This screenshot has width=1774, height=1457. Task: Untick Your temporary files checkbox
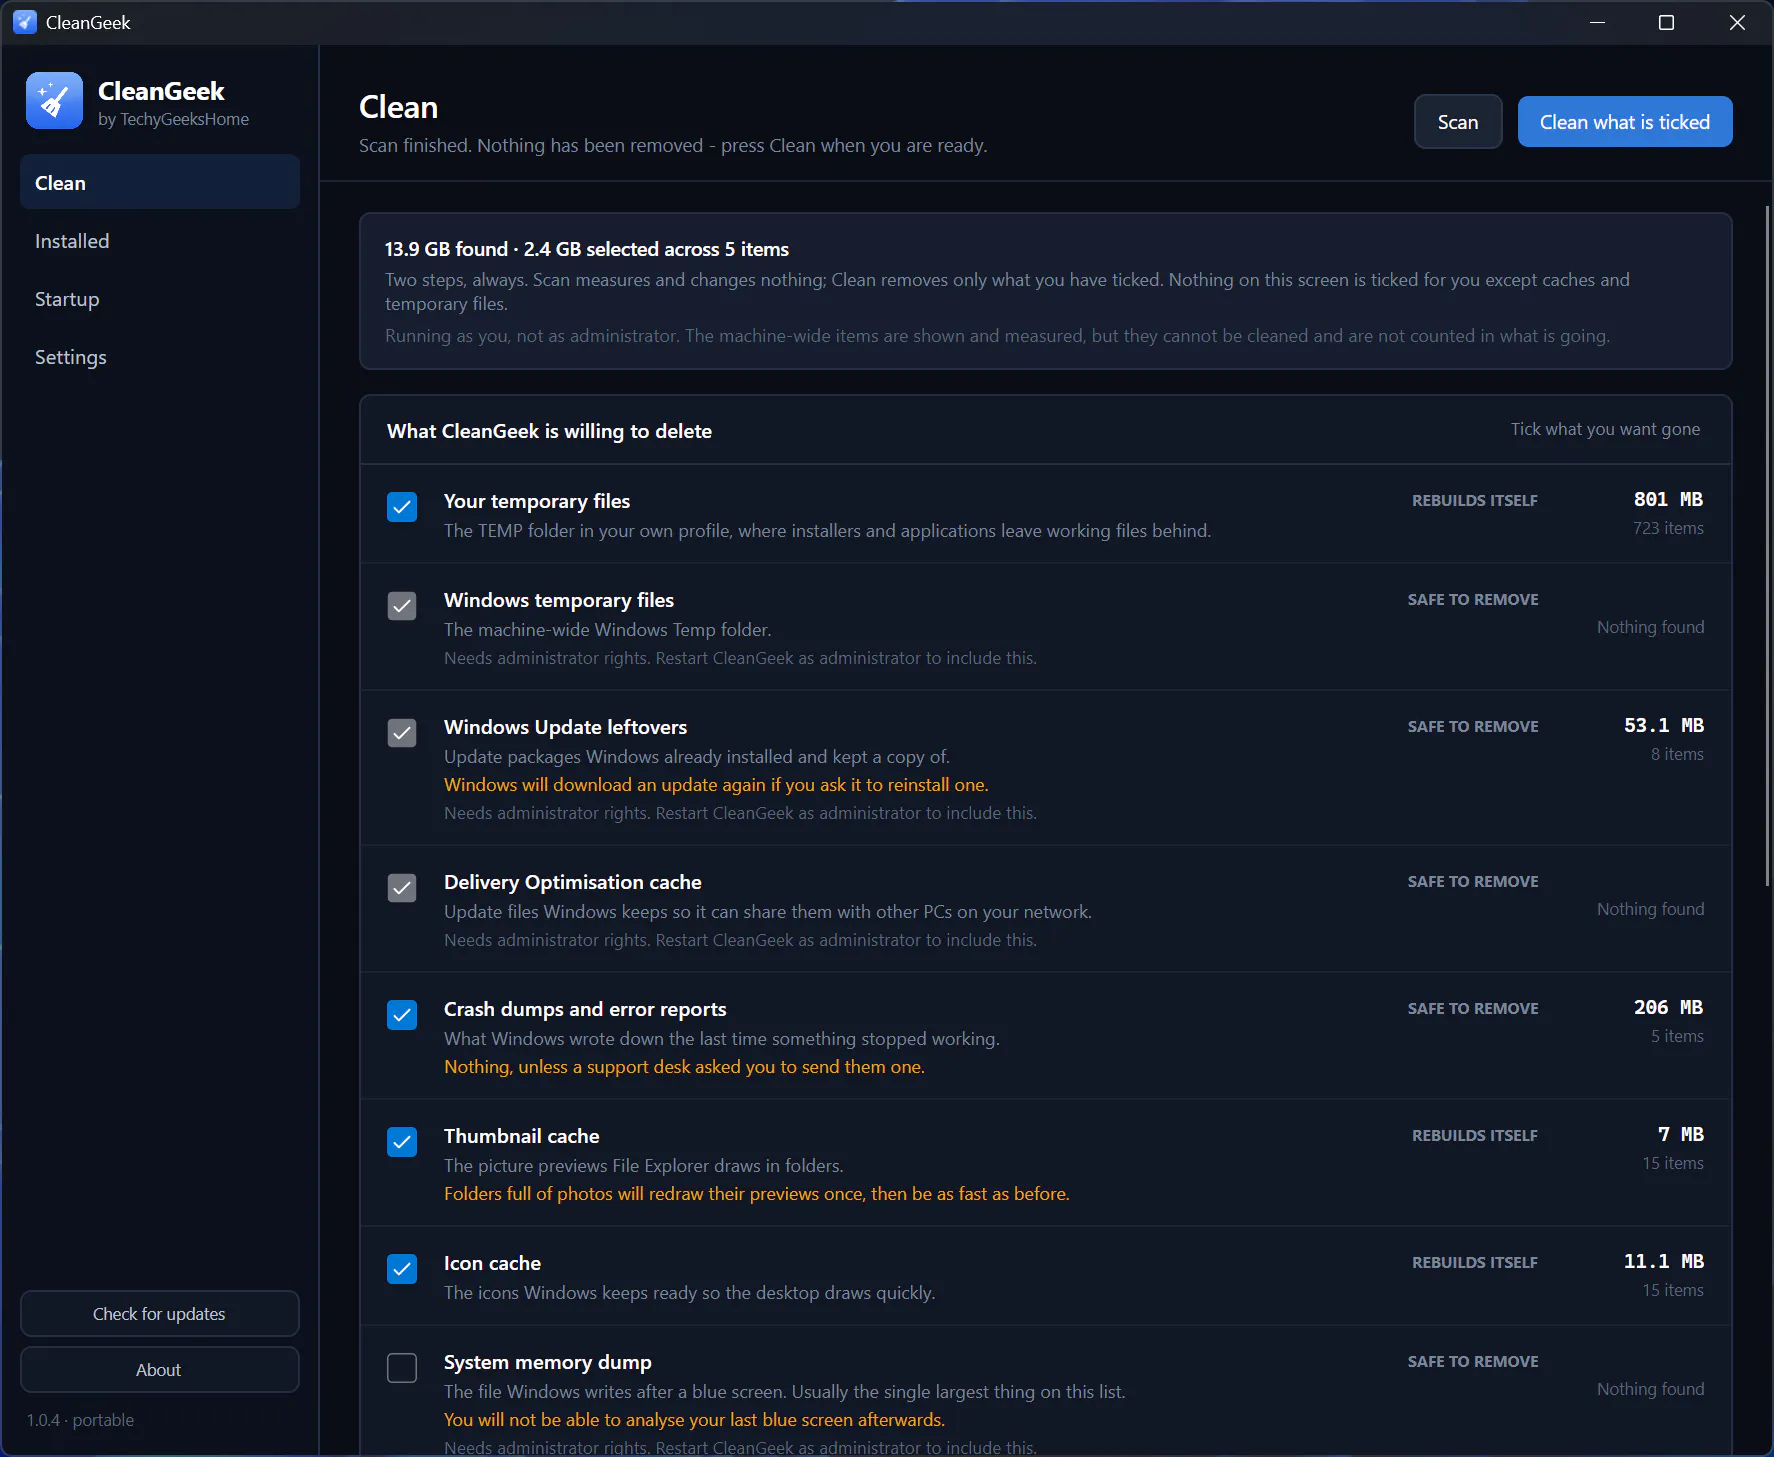pyautogui.click(x=402, y=507)
